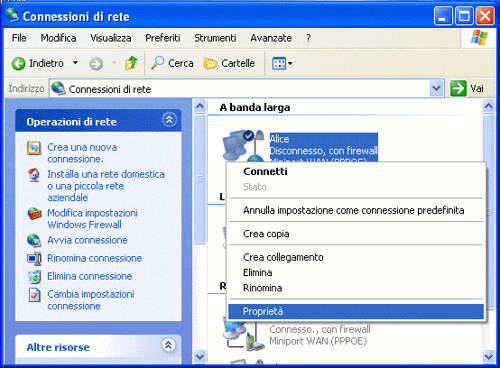This screenshot has height=368, width=500.
Task: Click the Windows flag logo
Action: click(479, 38)
